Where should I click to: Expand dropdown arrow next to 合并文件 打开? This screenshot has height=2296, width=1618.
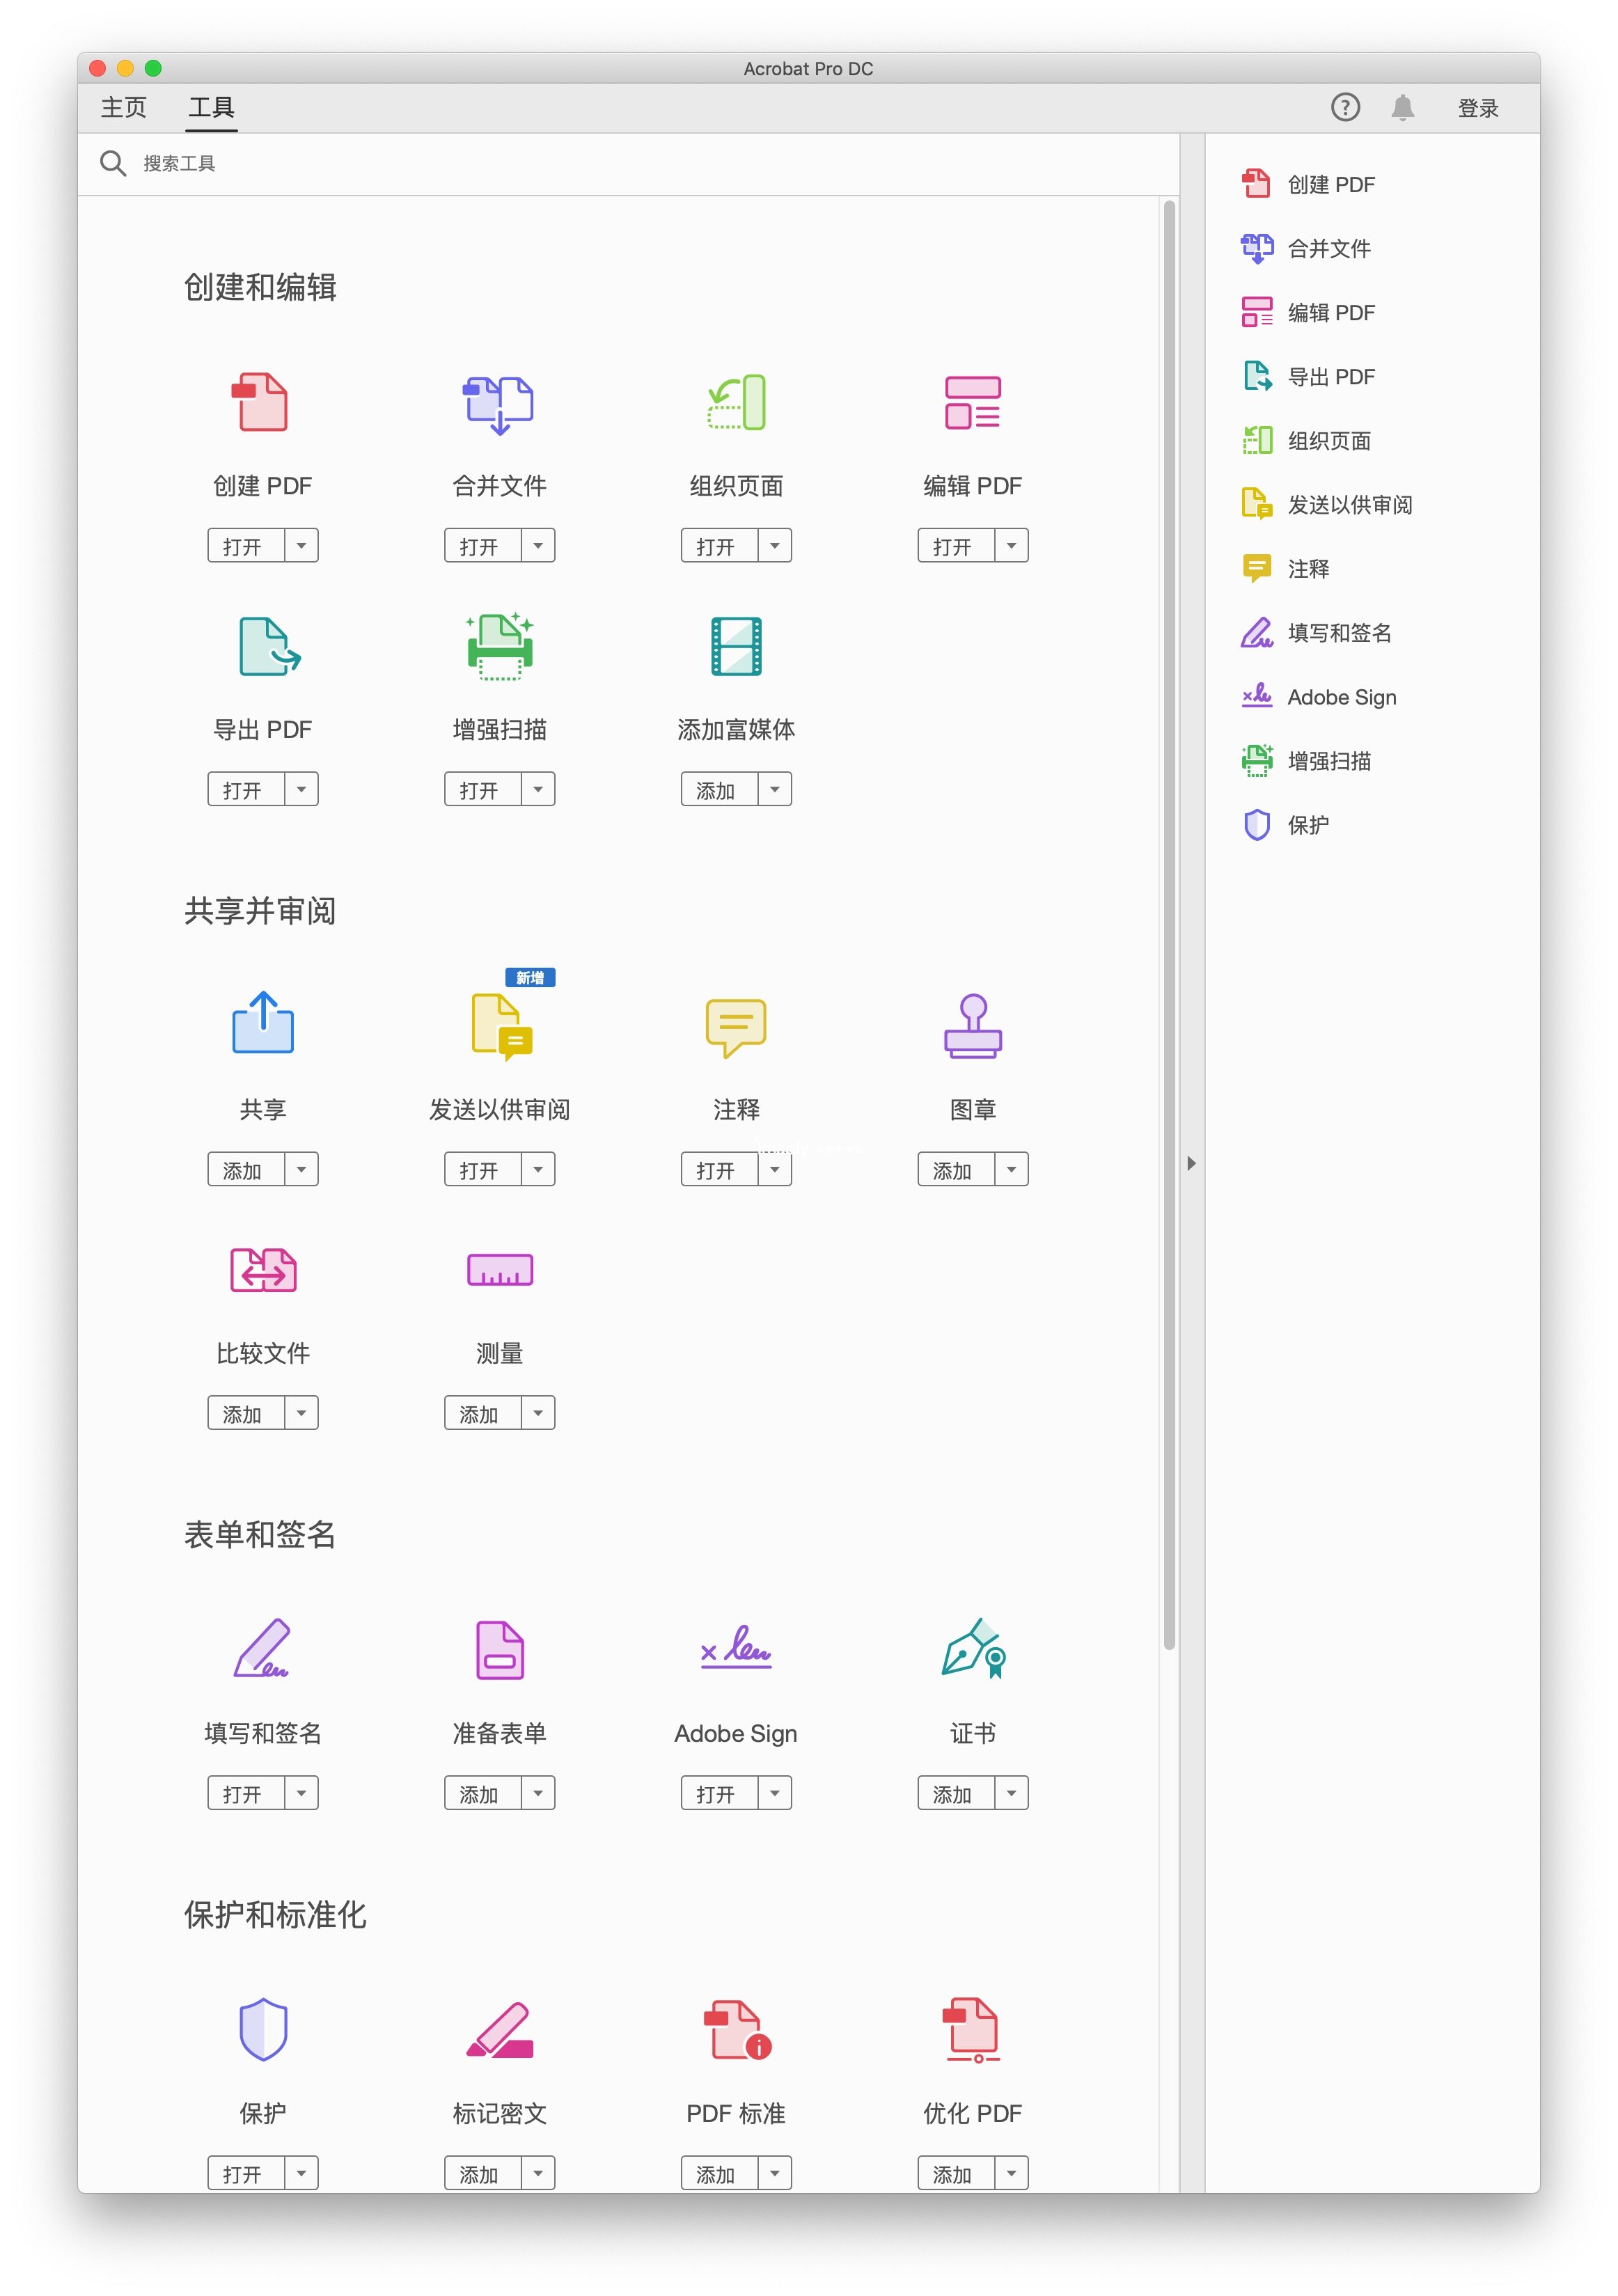click(538, 545)
